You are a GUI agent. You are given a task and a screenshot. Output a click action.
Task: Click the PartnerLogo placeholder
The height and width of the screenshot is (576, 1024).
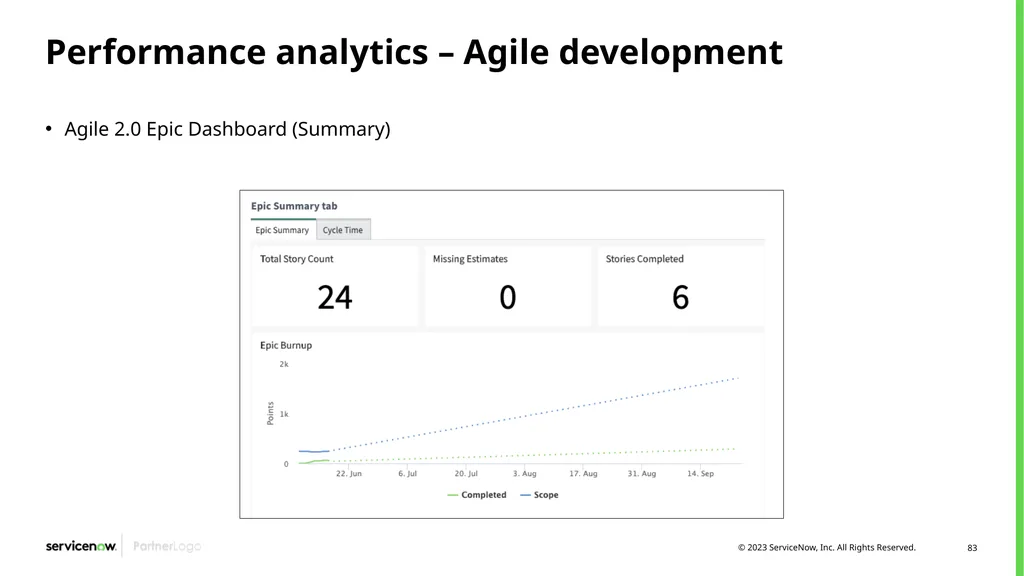pyautogui.click(x=167, y=546)
